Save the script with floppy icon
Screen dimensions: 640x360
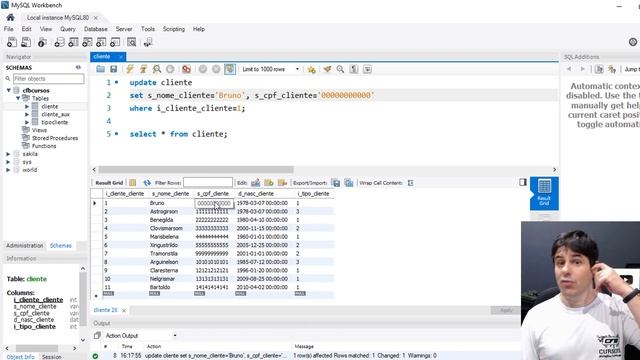click(x=113, y=69)
